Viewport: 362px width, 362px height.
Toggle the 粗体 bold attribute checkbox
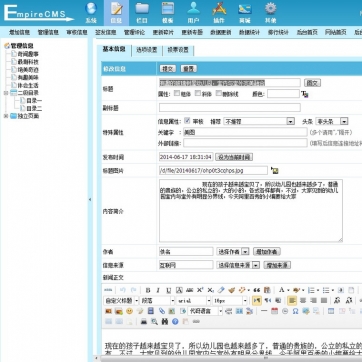(x=177, y=94)
